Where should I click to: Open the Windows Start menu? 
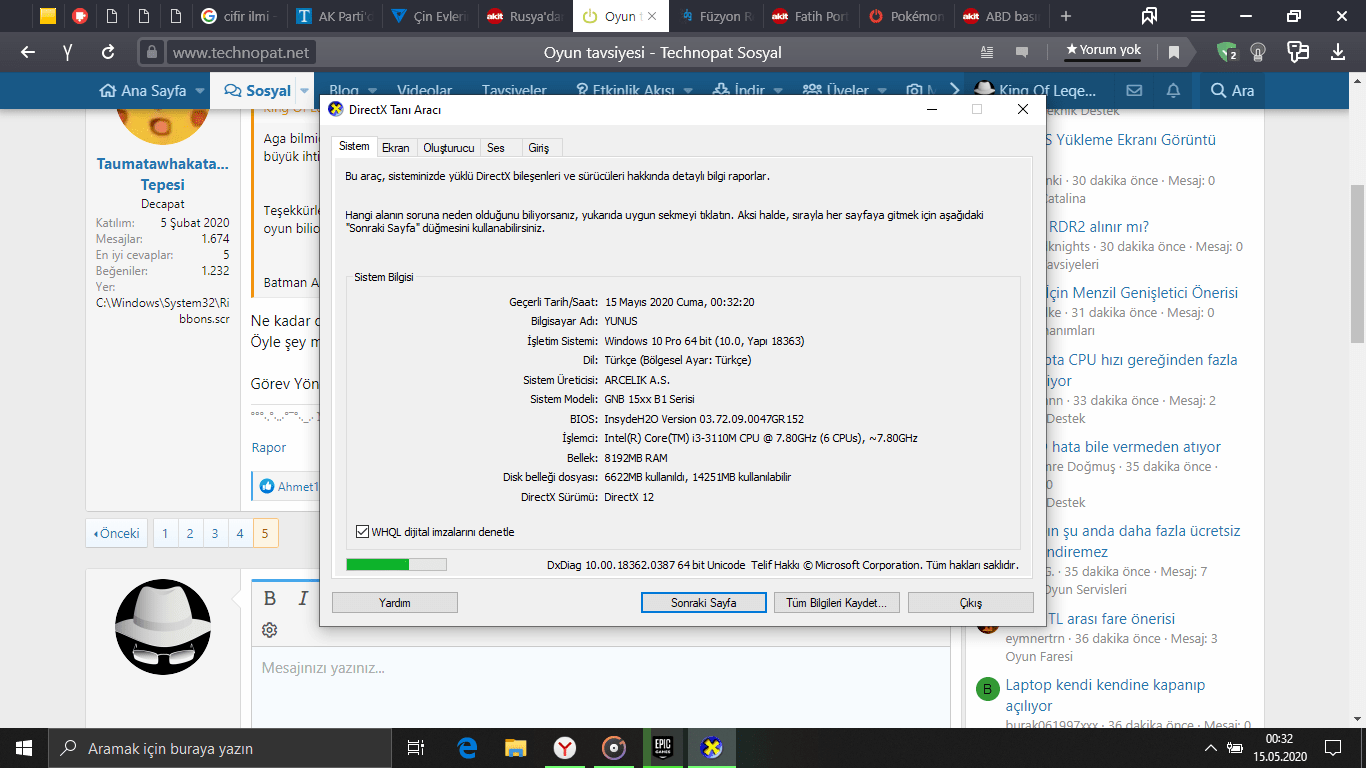coord(24,748)
